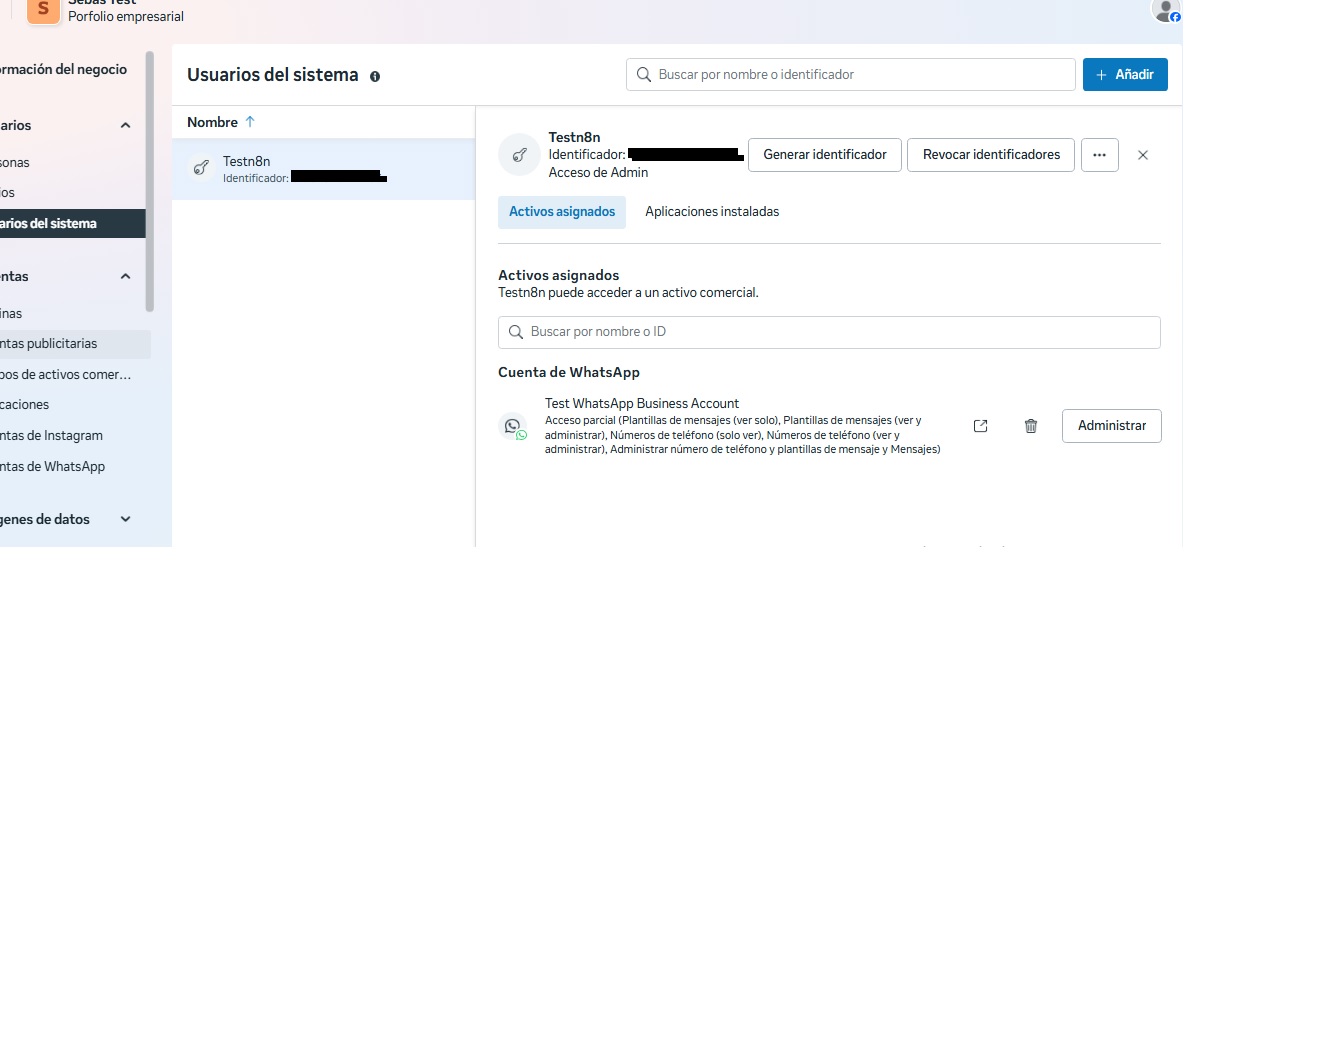1320x1048 pixels.
Task: Expand the Orígenes de datos section
Action: click(125, 519)
